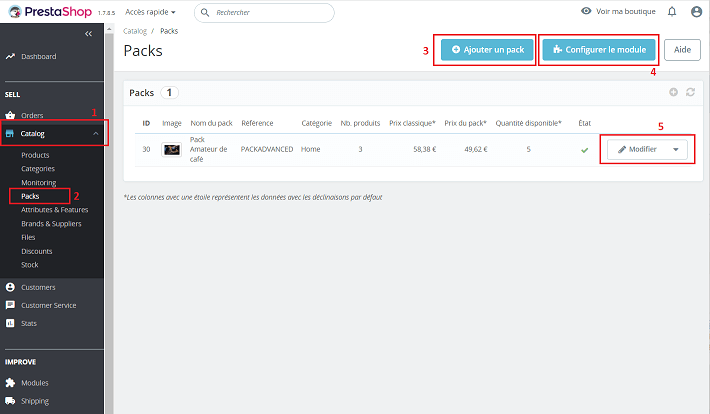The height and width of the screenshot is (414, 710).
Task: Open the user account avatar icon
Action: (697, 12)
